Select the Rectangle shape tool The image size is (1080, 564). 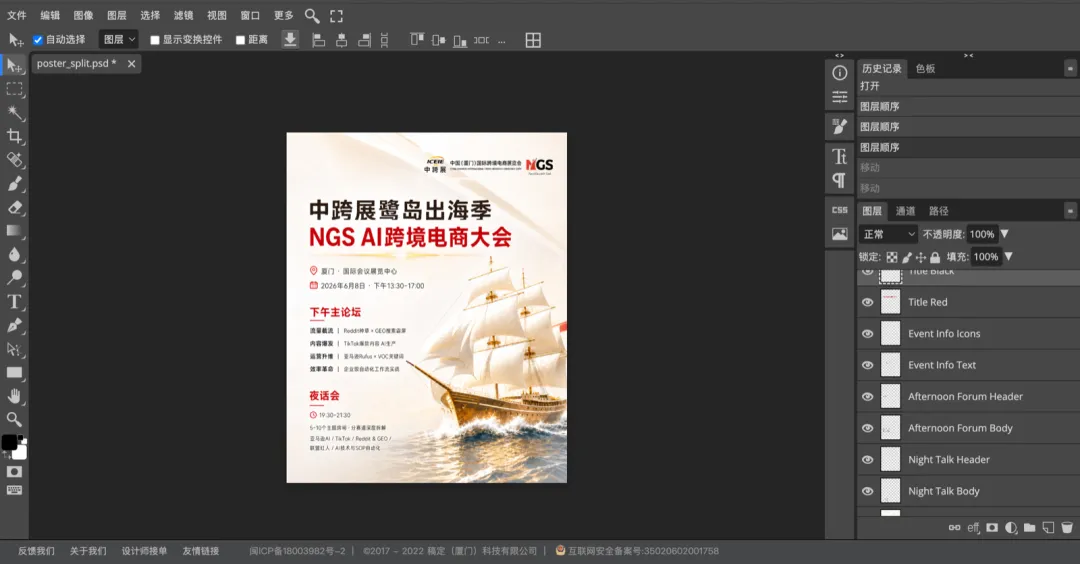[14, 373]
